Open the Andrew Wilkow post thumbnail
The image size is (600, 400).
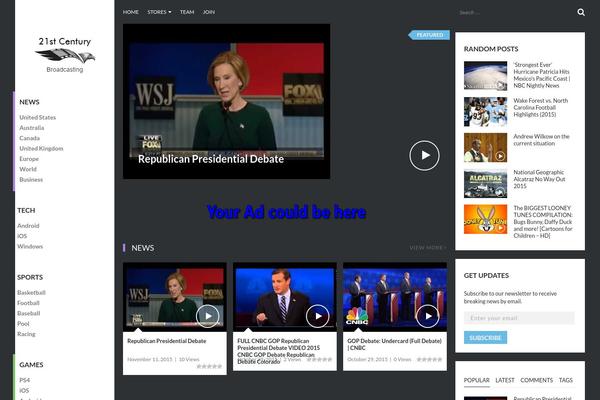click(485, 148)
